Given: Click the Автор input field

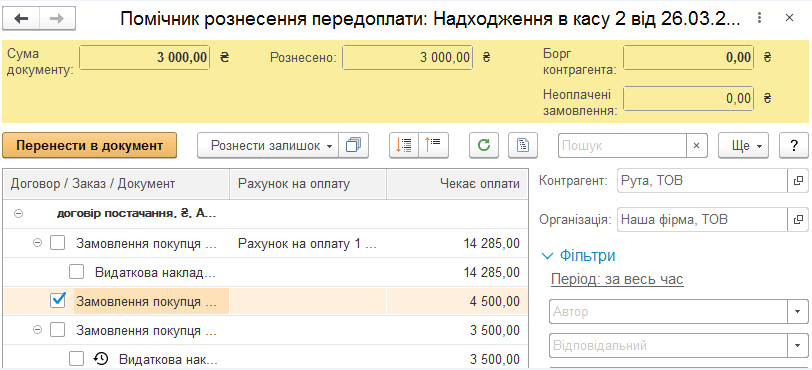Looking at the screenshot, I should tap(668, 311).
